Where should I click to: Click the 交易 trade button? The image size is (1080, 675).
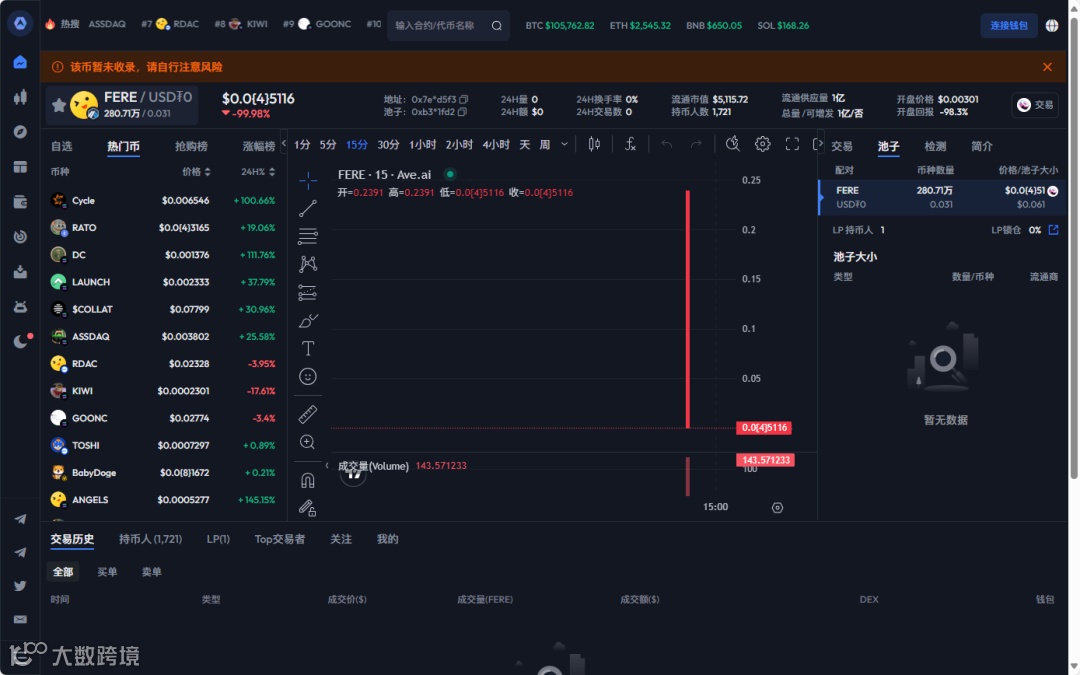(1035, 105)
